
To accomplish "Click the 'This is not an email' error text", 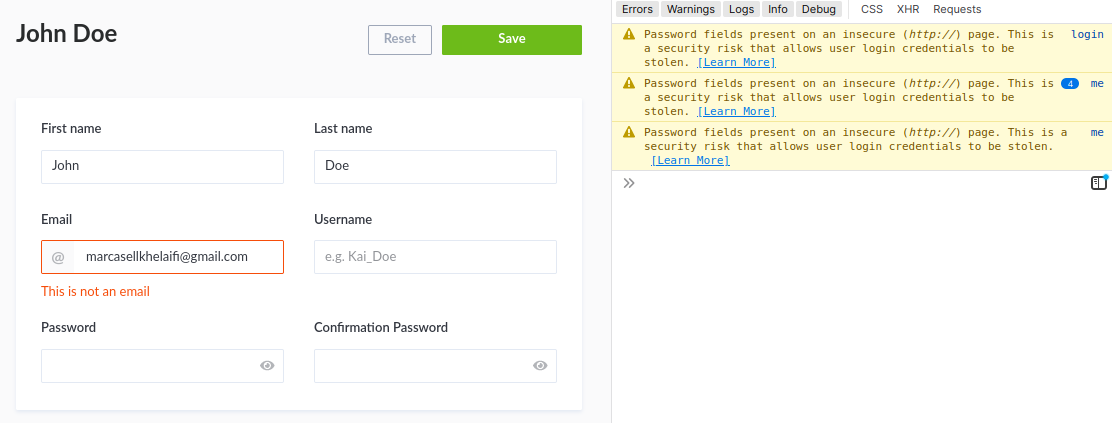I will [96, 292].
